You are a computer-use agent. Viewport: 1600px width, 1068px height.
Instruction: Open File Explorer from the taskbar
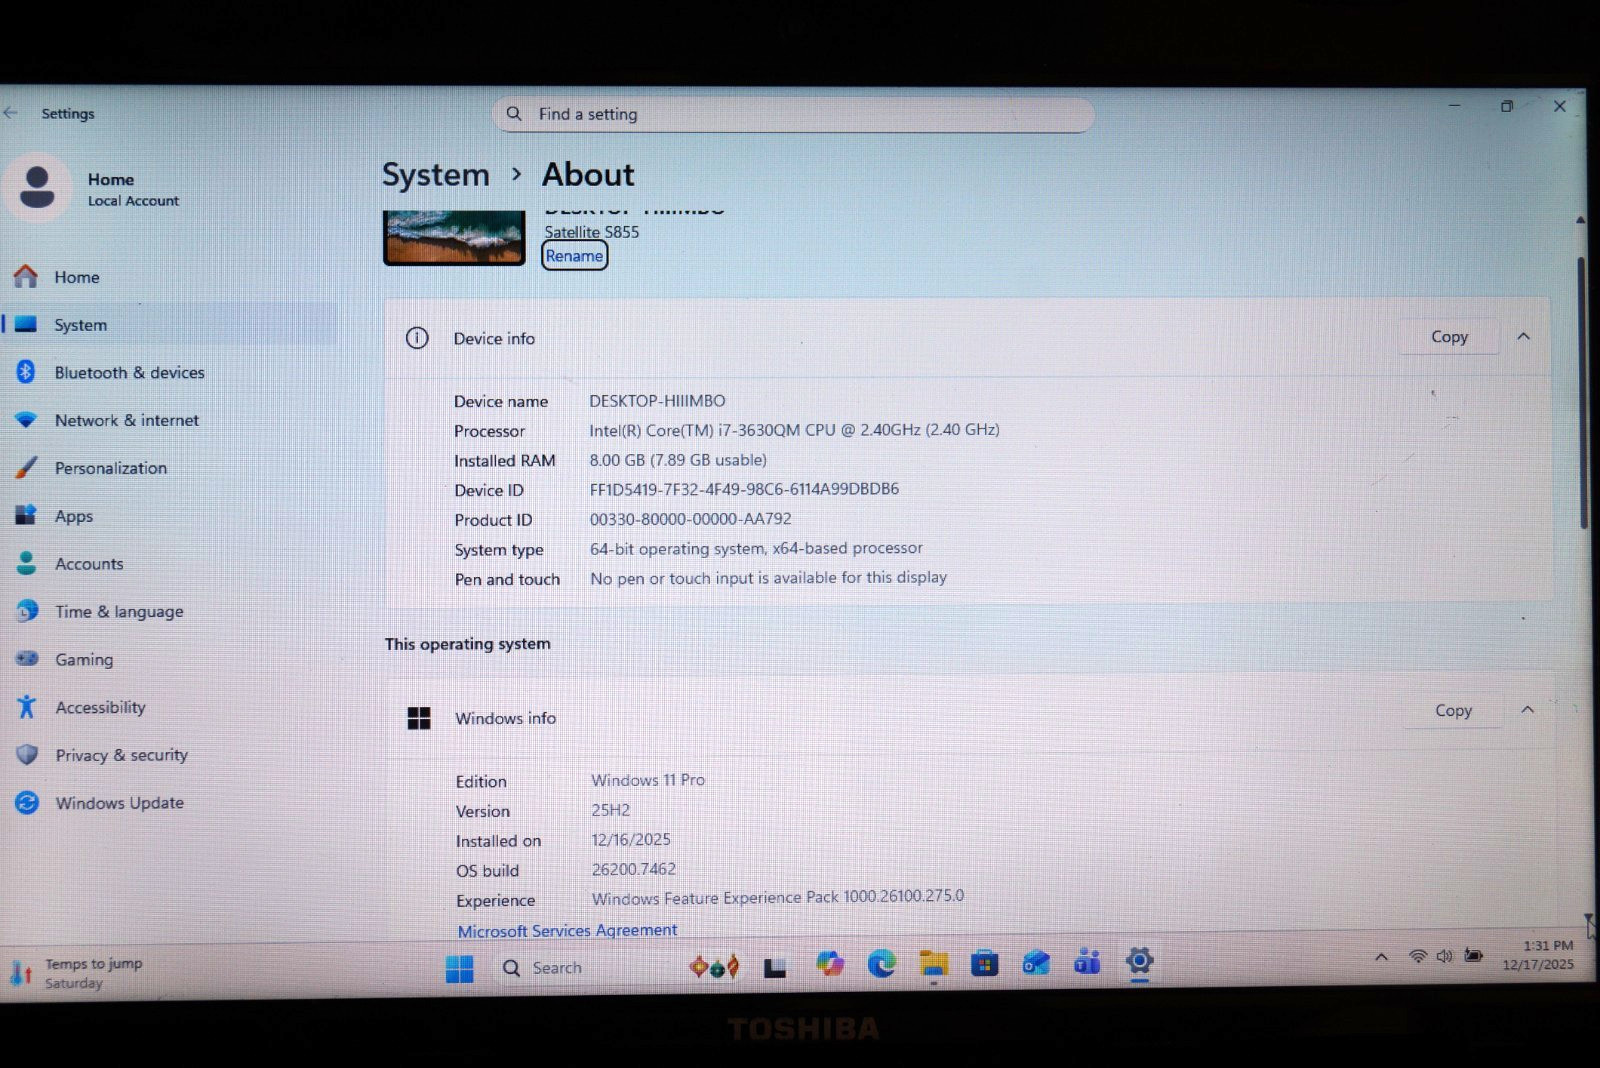tap(933, 964)
